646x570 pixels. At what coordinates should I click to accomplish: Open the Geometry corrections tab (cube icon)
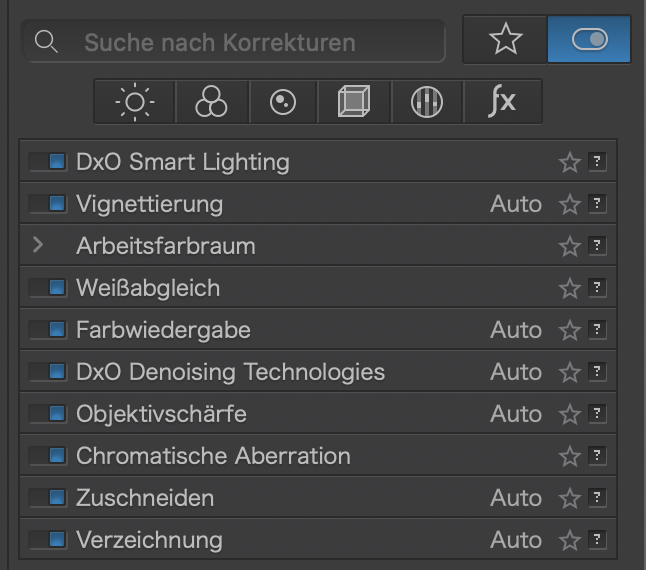tap(354, 102)
